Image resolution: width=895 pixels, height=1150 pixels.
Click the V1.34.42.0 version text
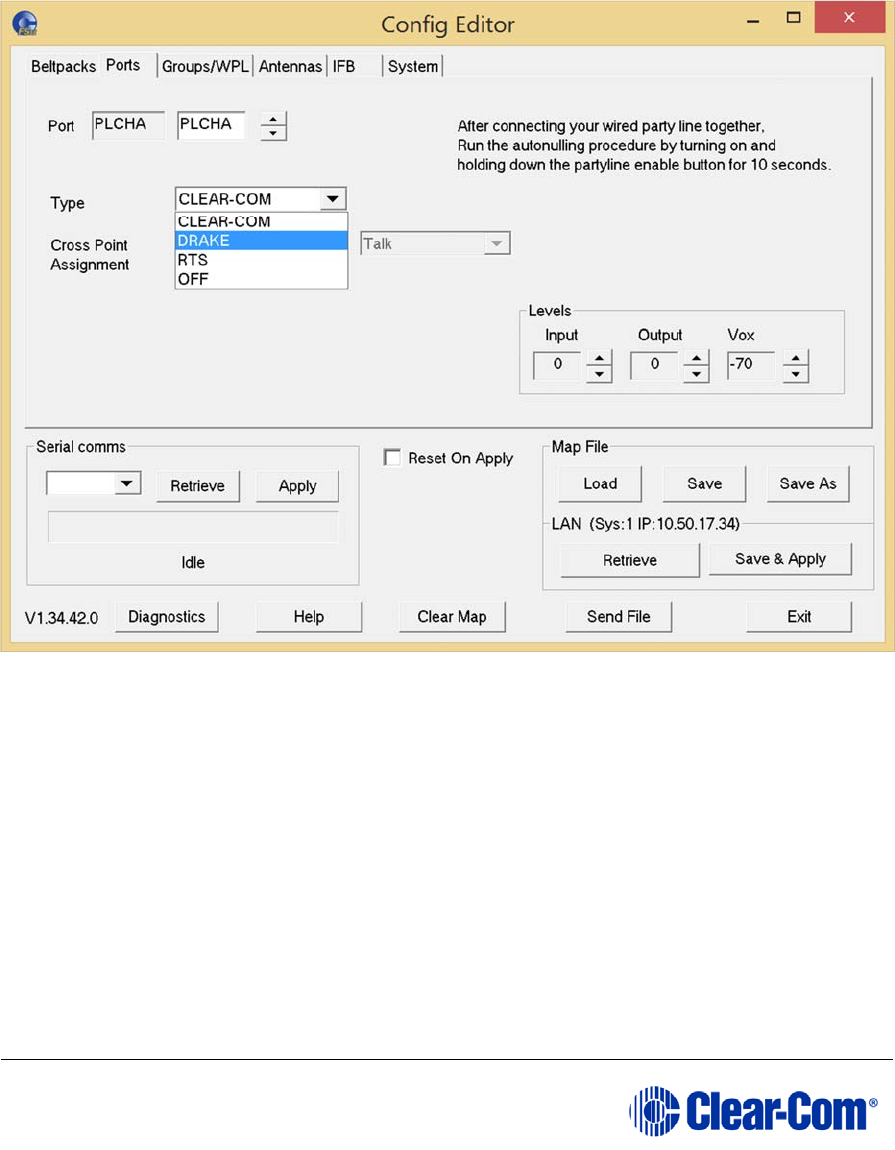pos(62,618)
